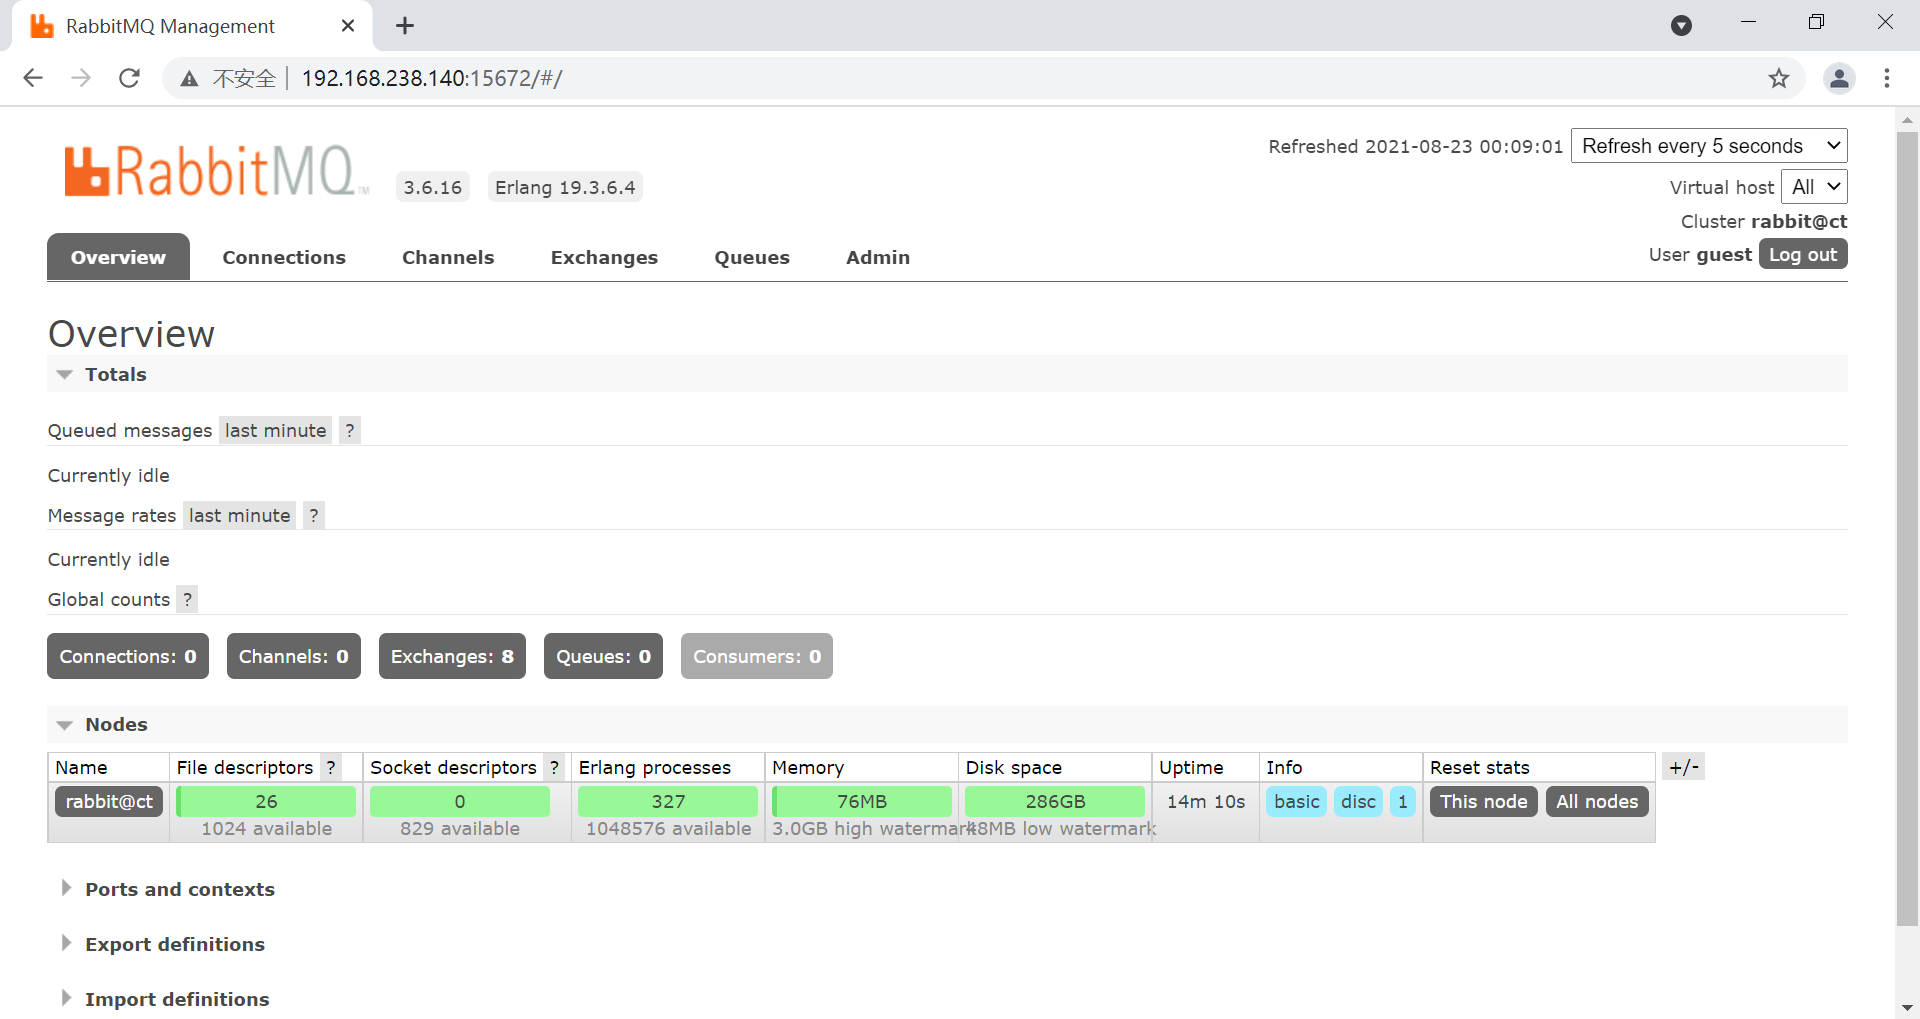Click Channels: 0 count button
The width and height of the screenshot is (1920, 1019).
click(294, 656)
